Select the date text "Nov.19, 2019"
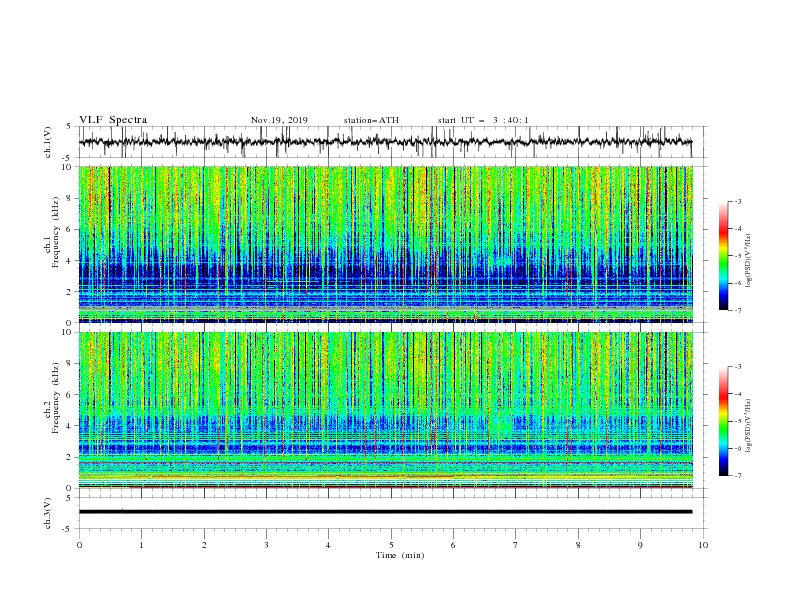This screenshot has width=792, height=612. coord(279,120)
